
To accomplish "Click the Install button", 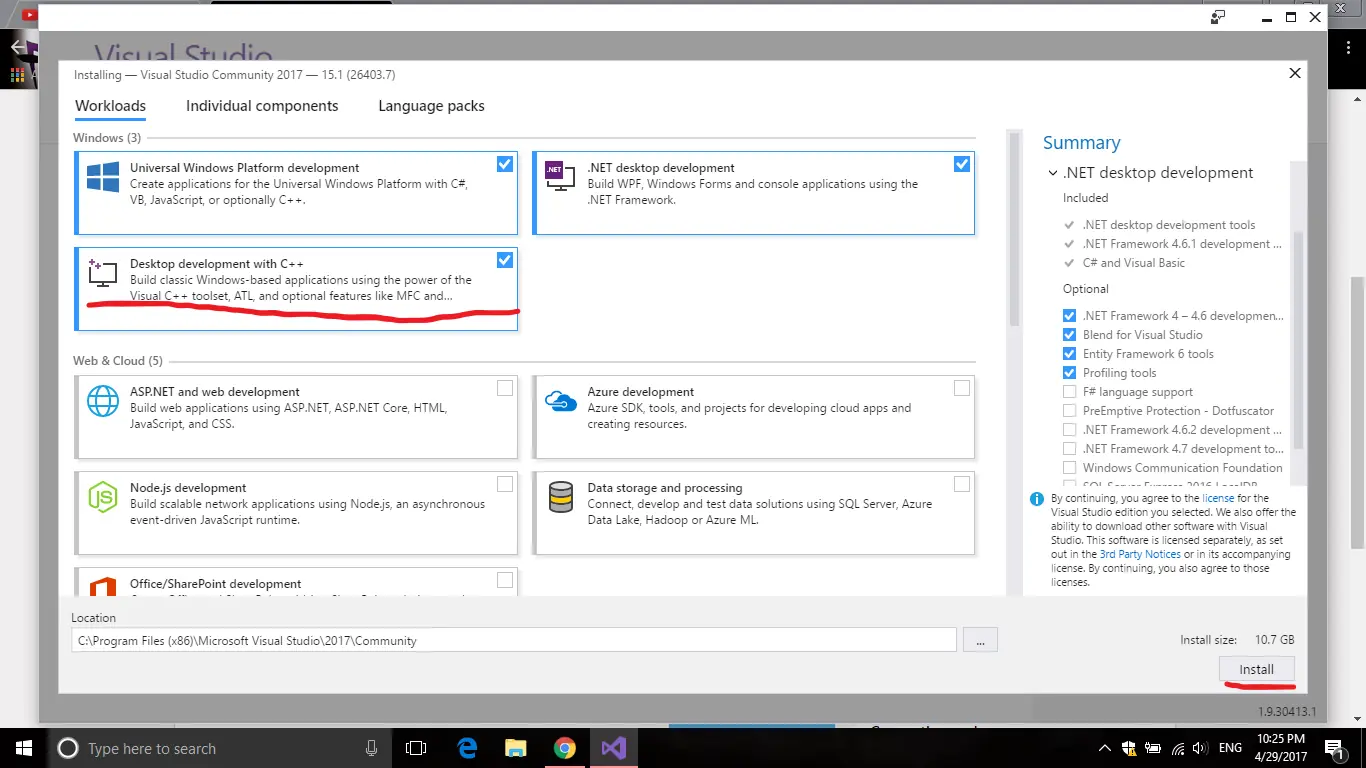I will (1257, 669).
